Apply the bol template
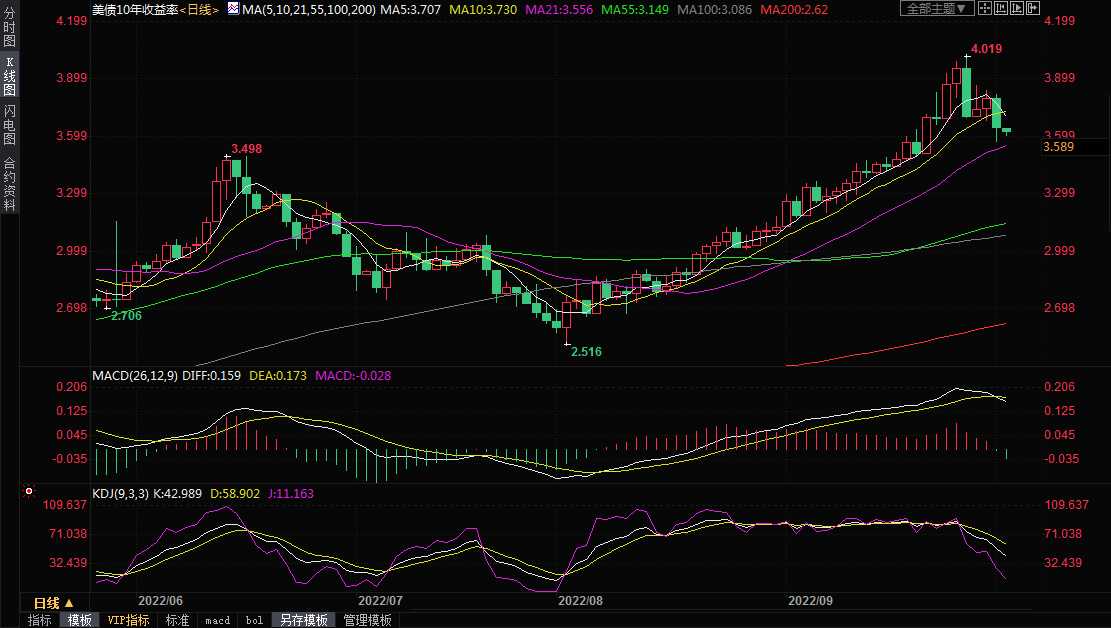1111x628 pixels. (254, 620)
